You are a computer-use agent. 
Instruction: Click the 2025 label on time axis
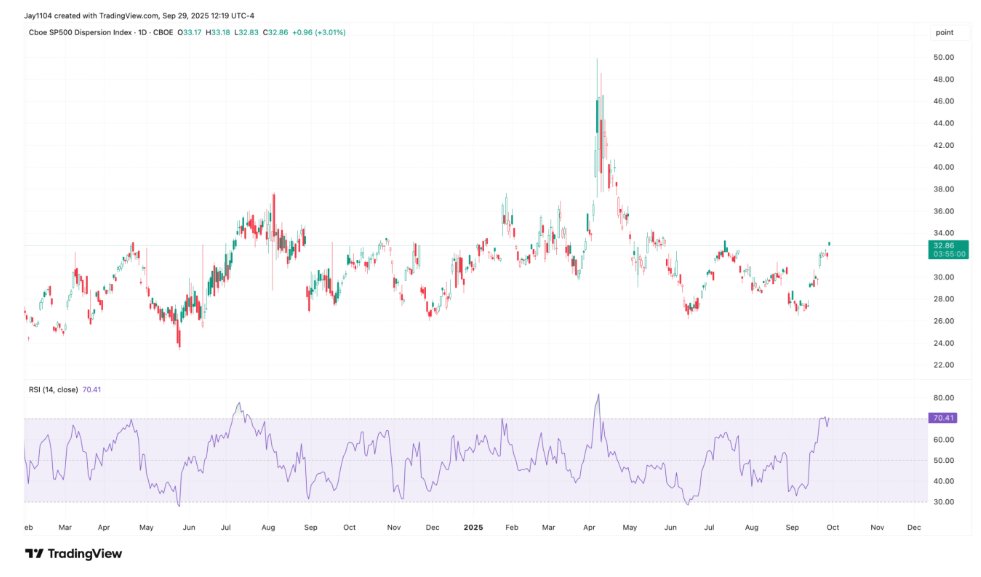click(474, 525)
